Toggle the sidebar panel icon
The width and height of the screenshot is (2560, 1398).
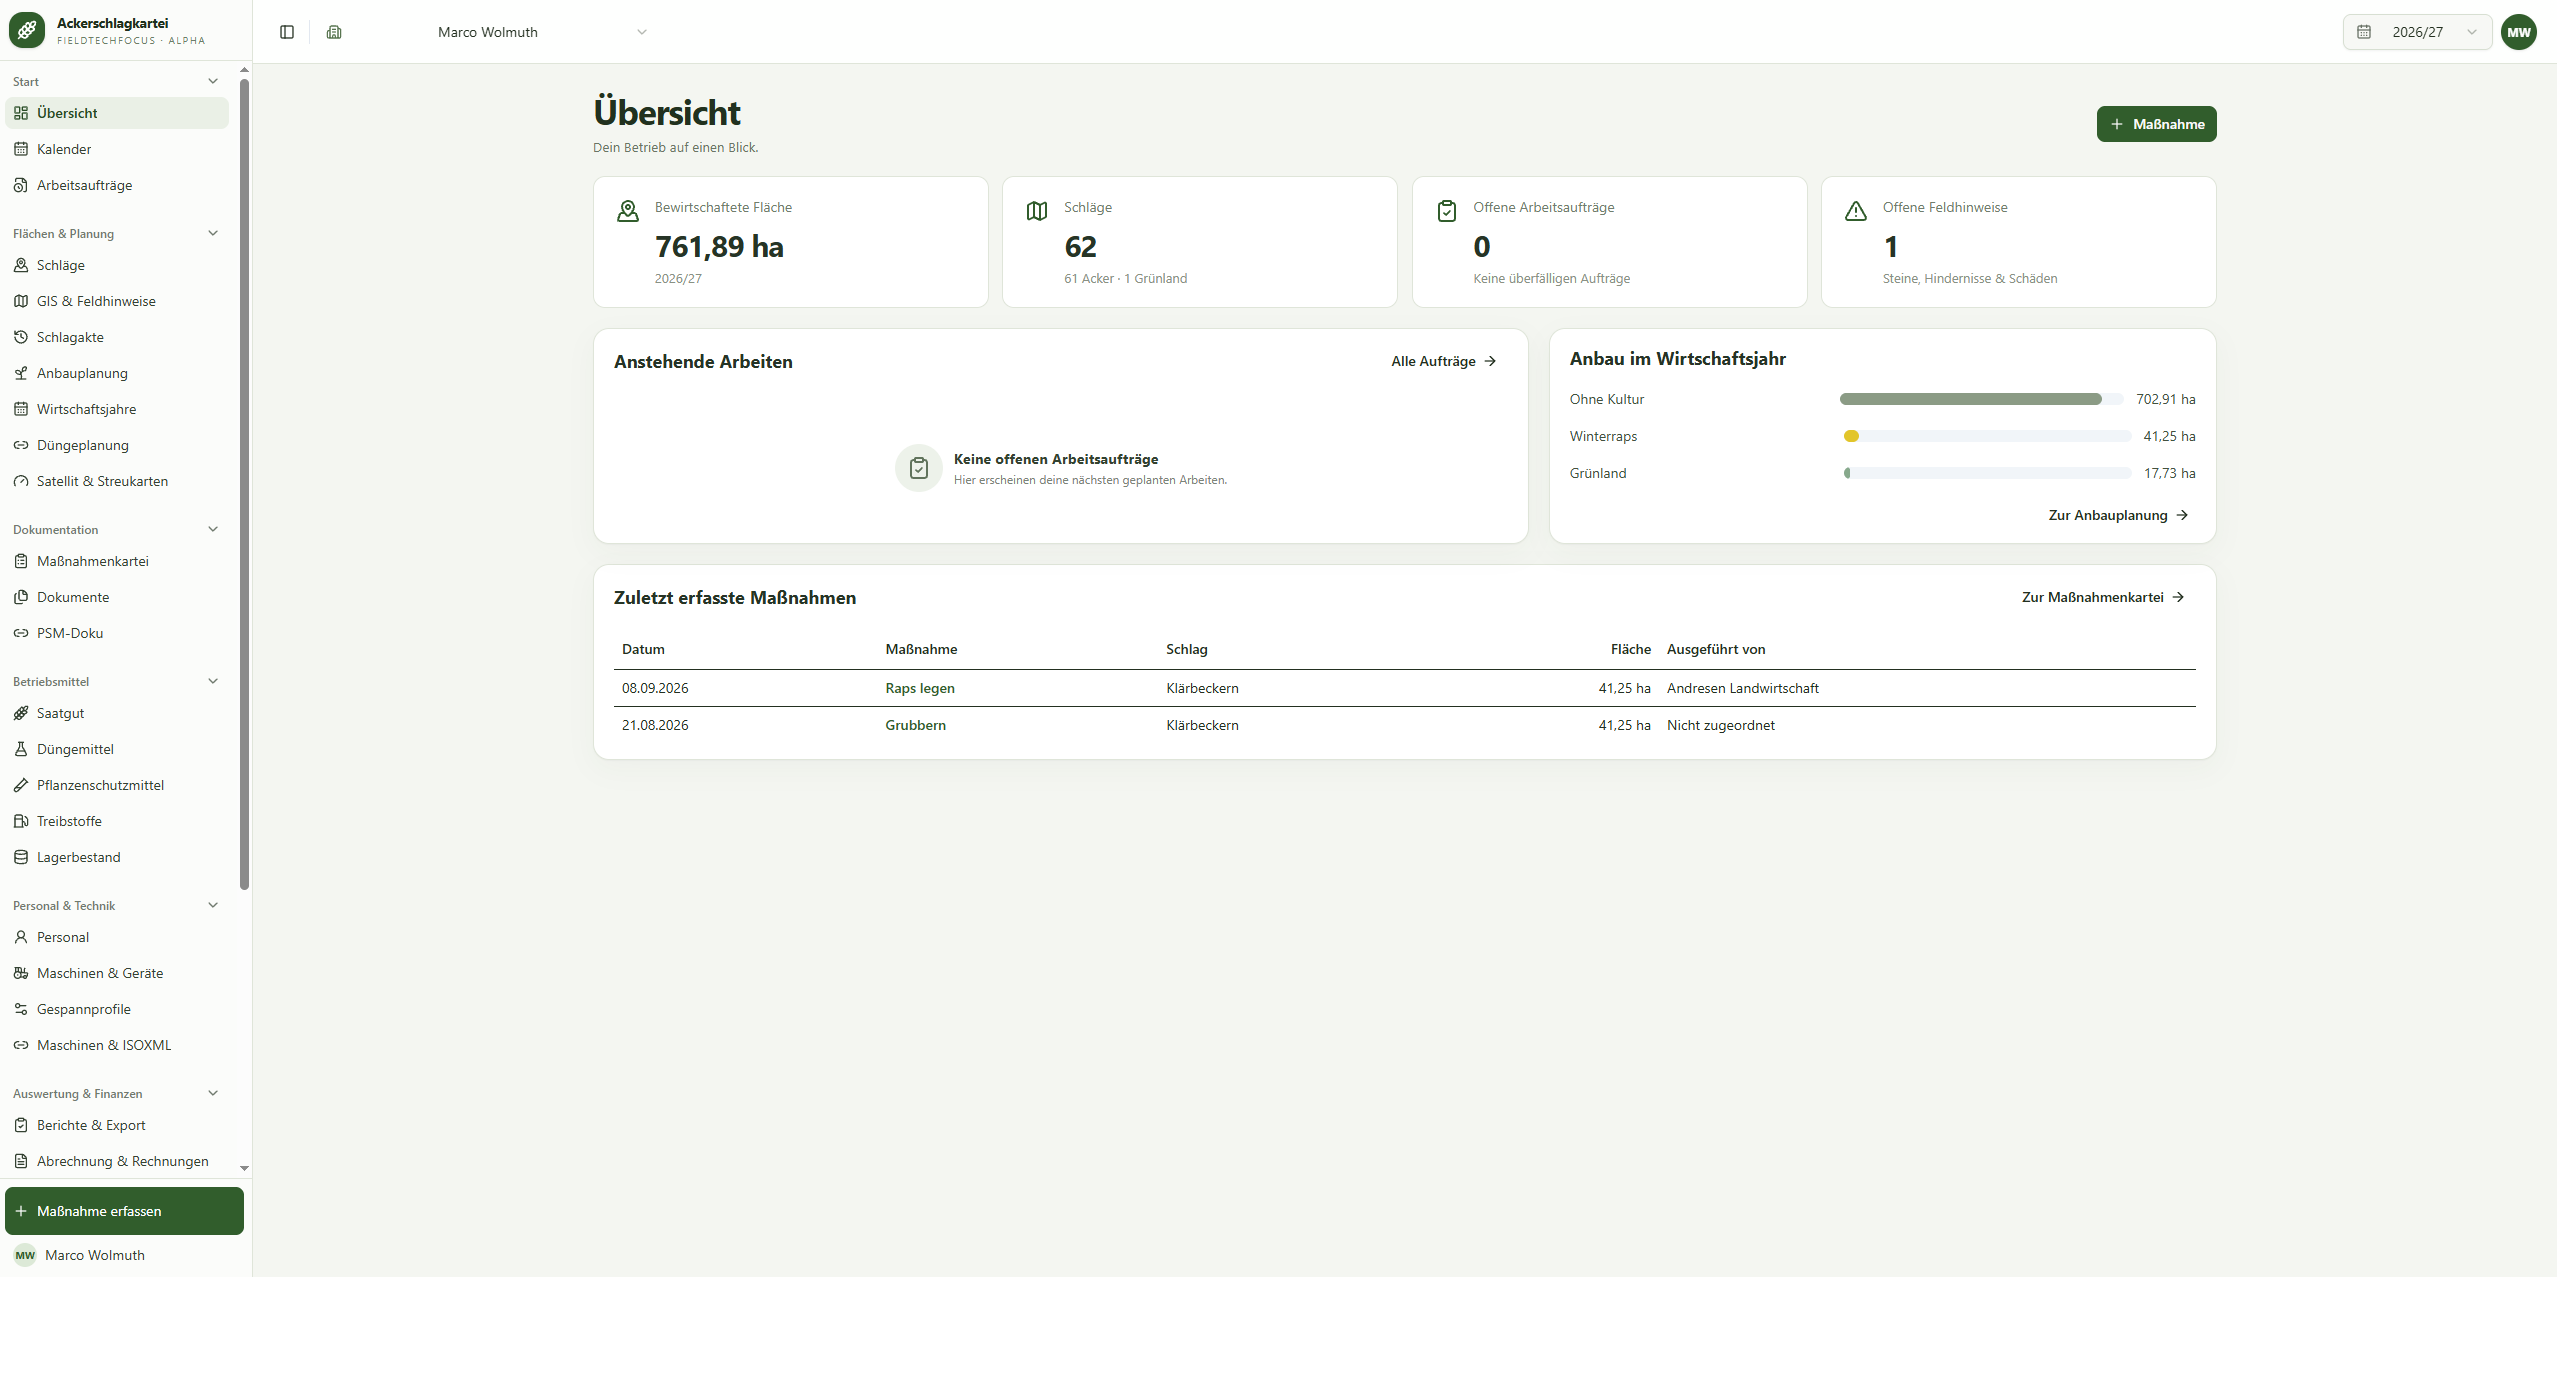[x=287, y=32]
